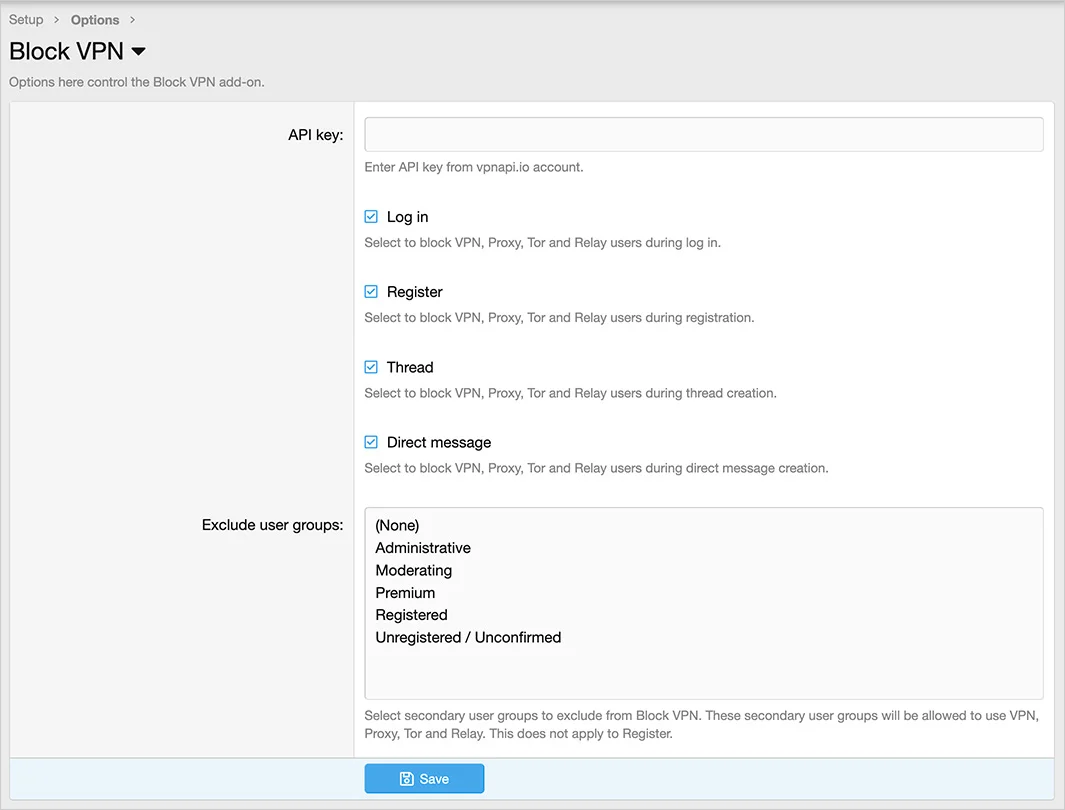Select Administrative in the user groups list
The height and width of the screenshot is (810, 1065).
point(423,548)
